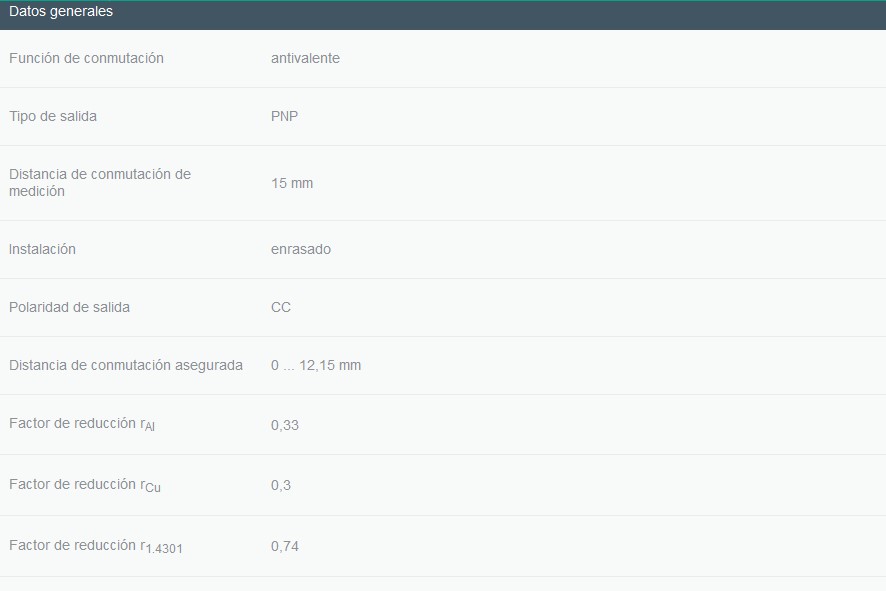
Task: Click the 'CC' polarity value
Action: point(281,307)
